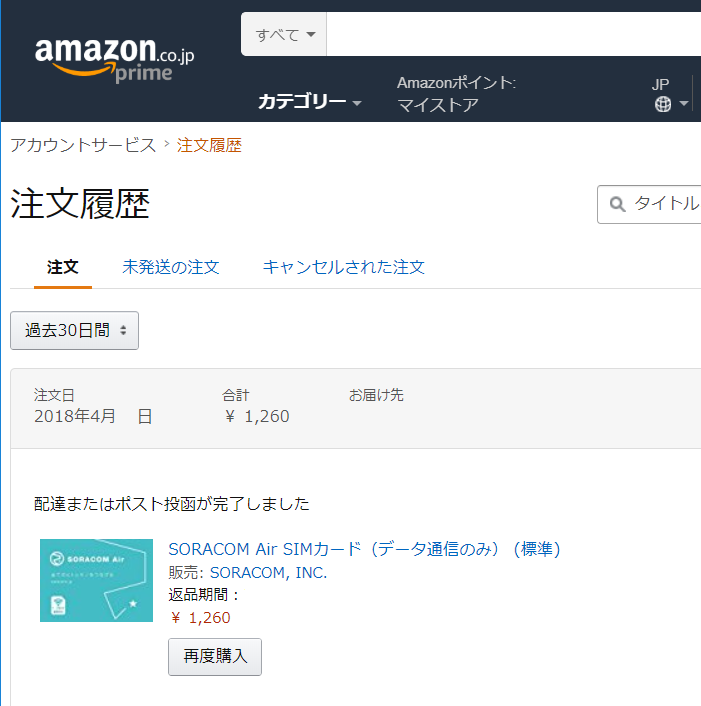The height and width of the screenshot is (706, 701).
Task: Click the 注文履歴 page heading
Action: coord(80,204)
